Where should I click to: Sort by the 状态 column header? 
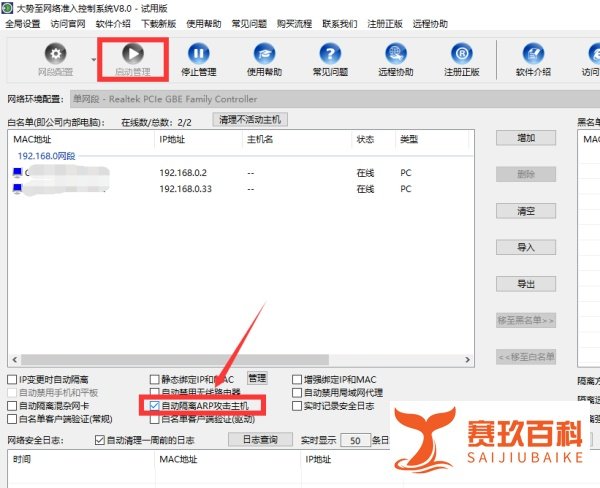point(373,139)
